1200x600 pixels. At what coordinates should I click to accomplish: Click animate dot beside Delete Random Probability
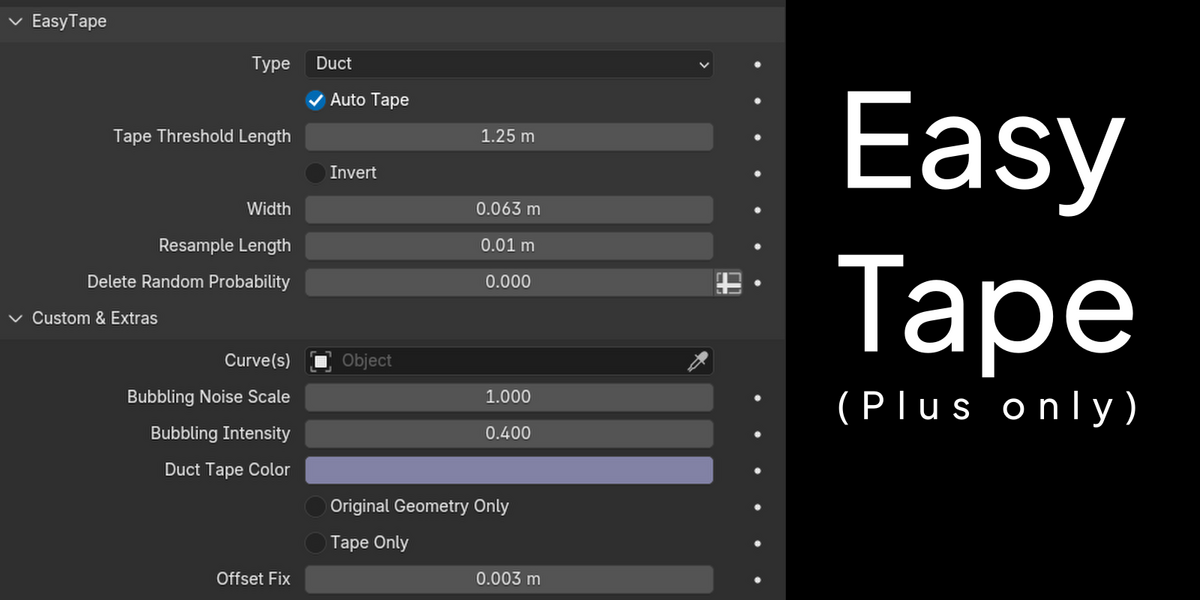(758, 283)
